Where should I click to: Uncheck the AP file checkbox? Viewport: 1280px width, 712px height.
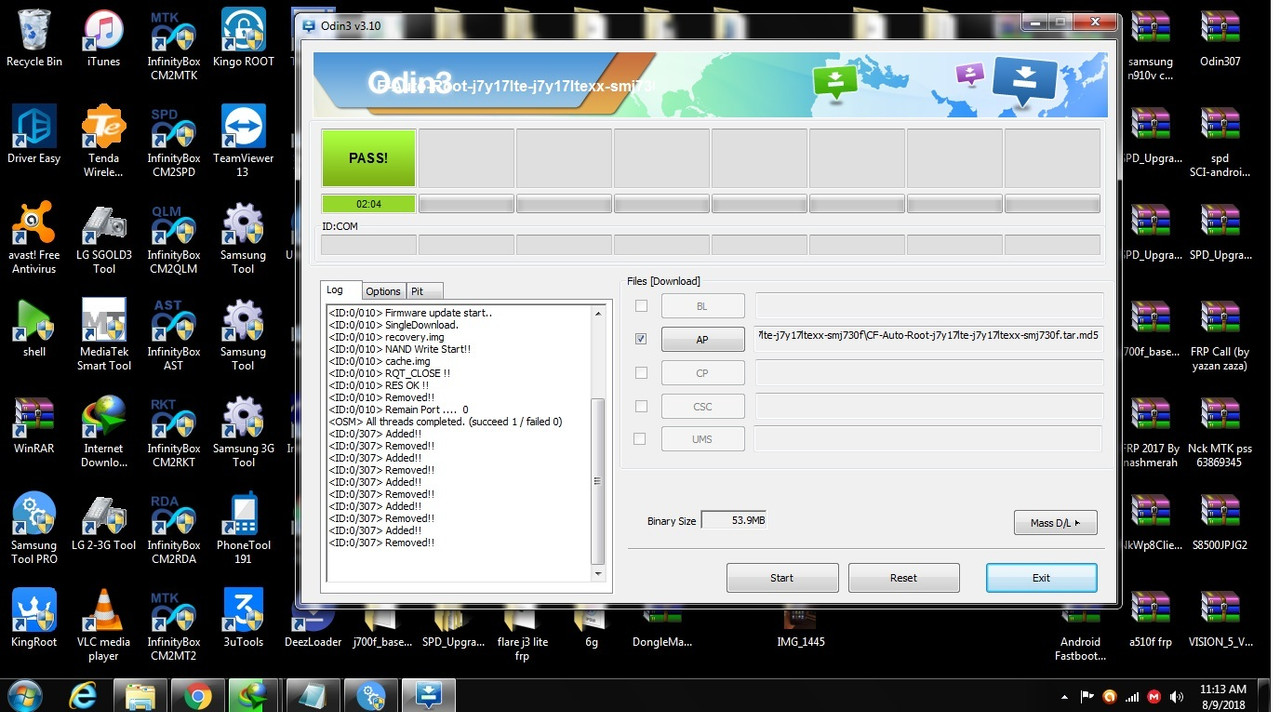coord(641,339)
